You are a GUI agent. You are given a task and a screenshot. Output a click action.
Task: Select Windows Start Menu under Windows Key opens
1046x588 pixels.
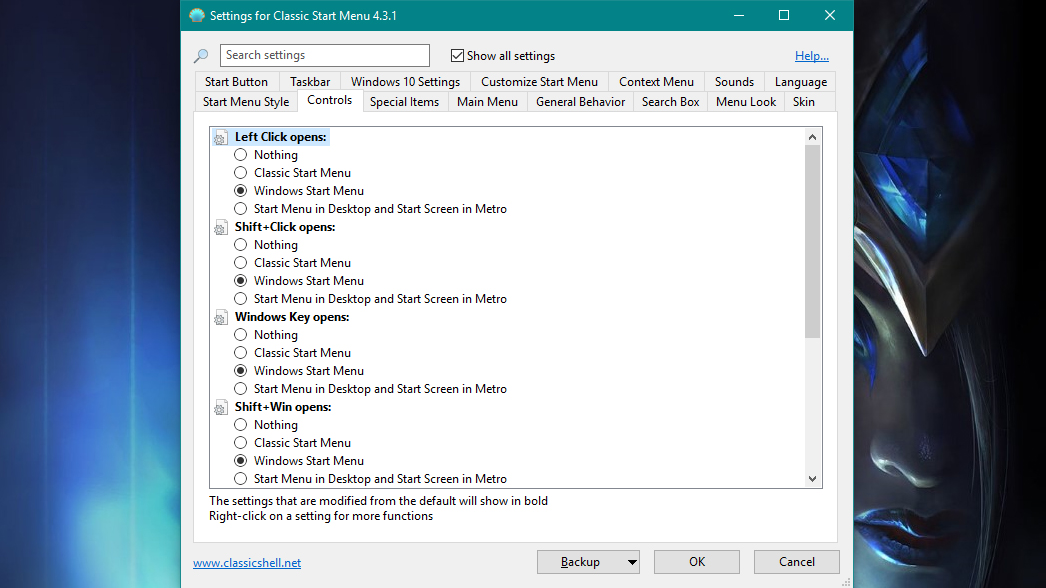pyautogui.click(x=241, y=371)
